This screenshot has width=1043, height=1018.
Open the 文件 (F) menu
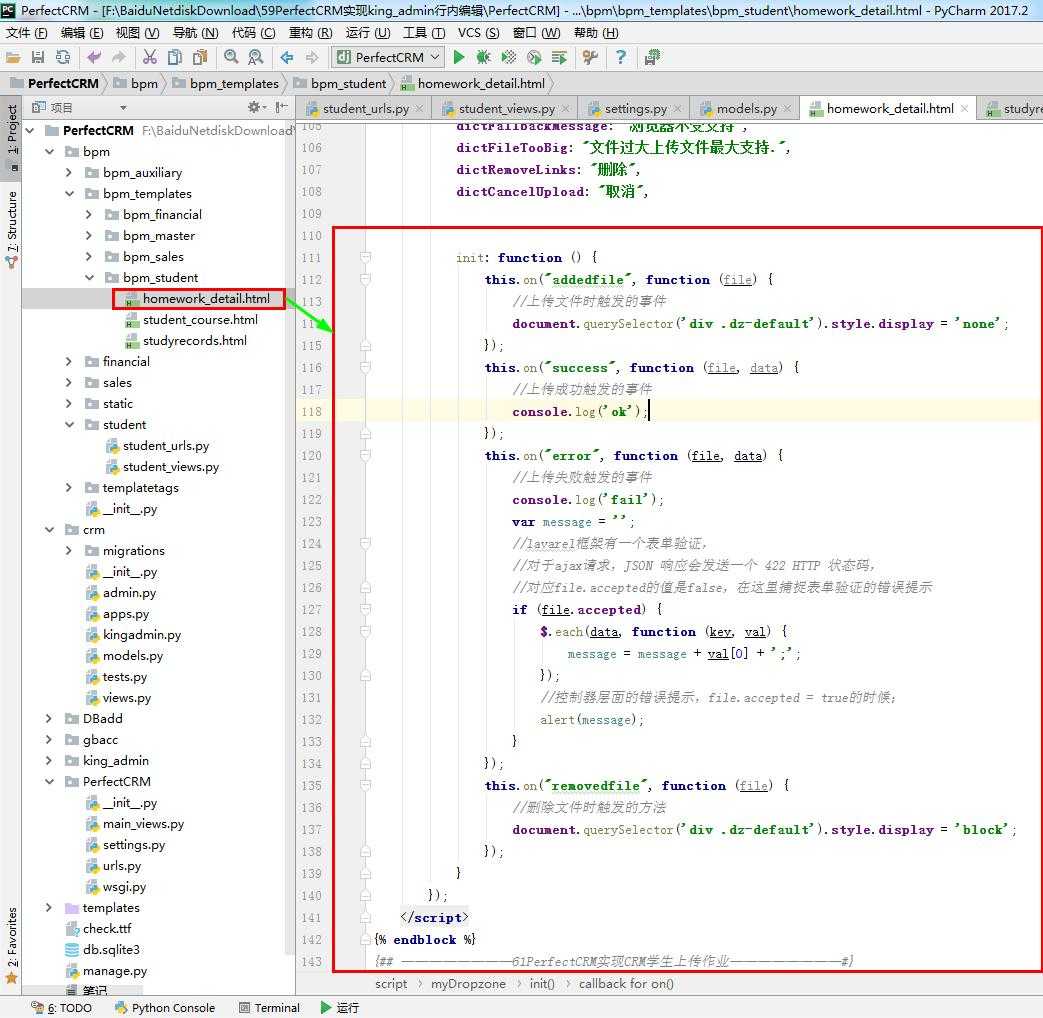27,33
